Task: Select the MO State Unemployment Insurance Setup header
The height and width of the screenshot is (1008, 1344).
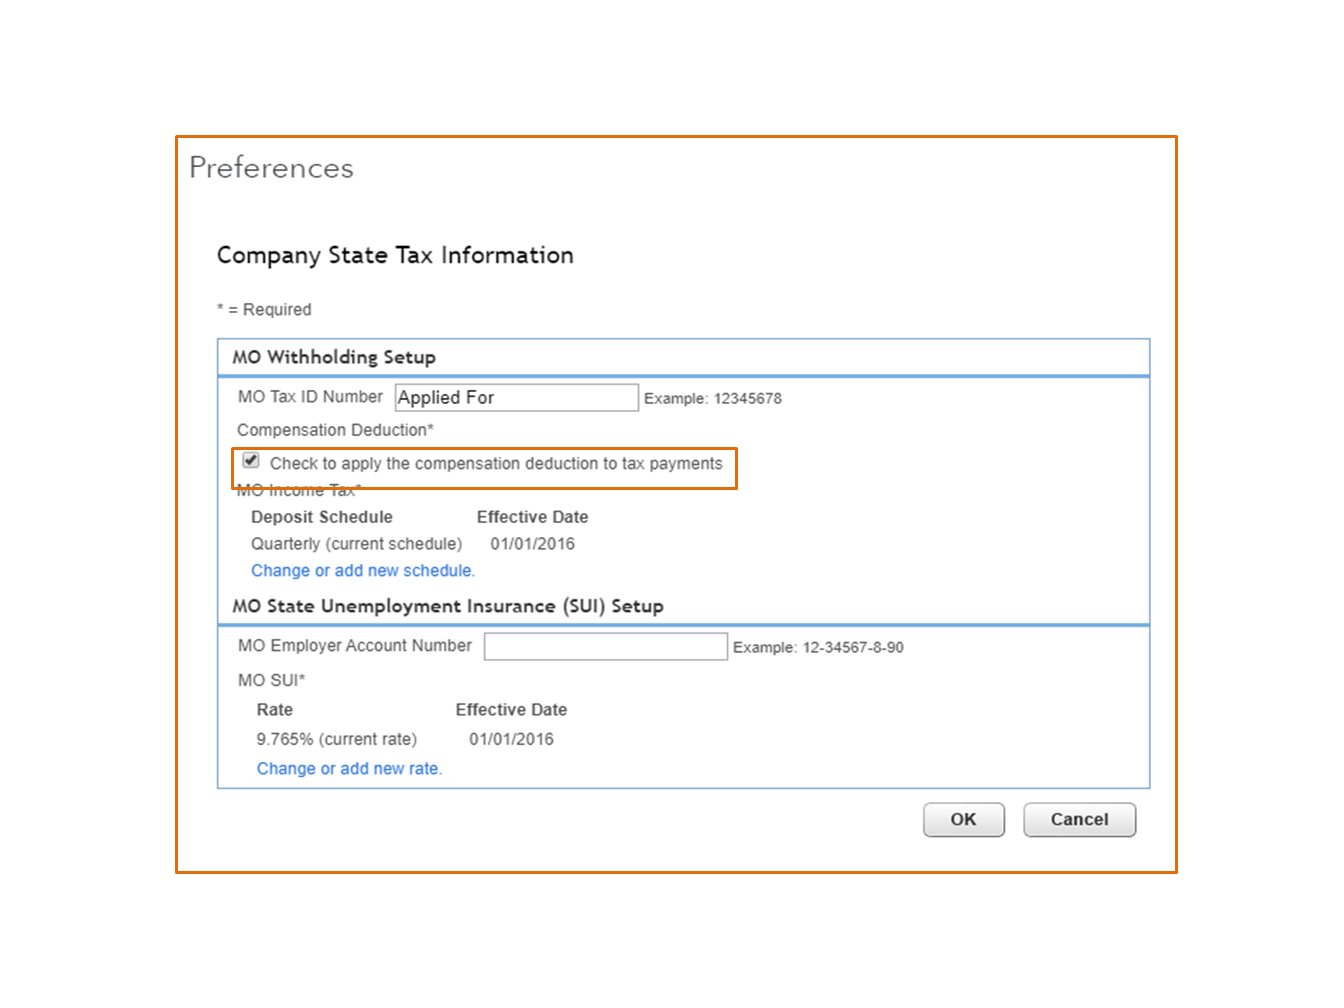Action: tap(447, 606)
